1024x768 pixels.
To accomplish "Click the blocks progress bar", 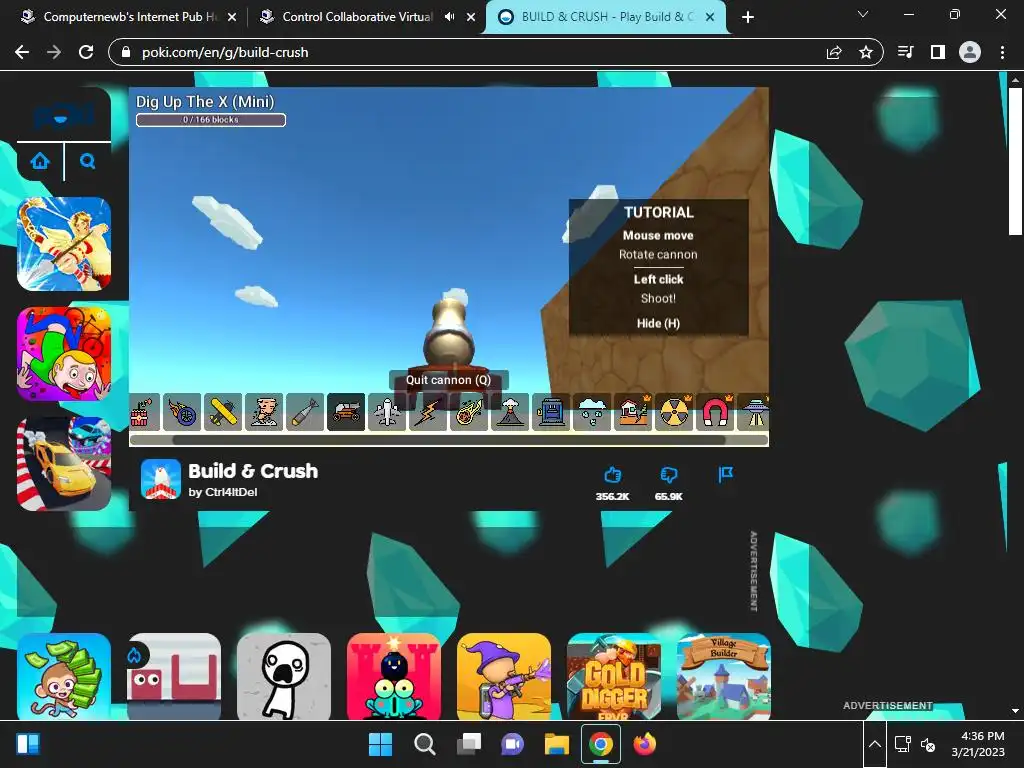I will [x=211, y=120].
